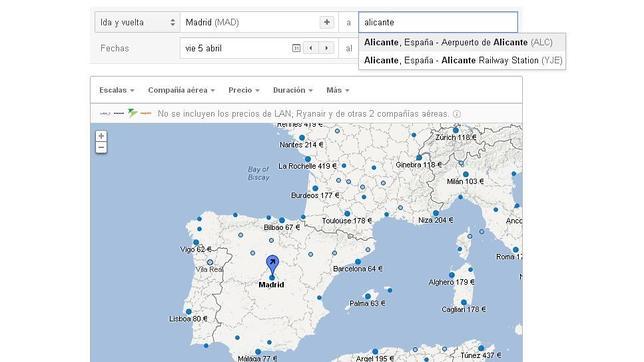Zoom out the map with minus button
This screenshot has width=644, height=362.
pyautogui.click(x=101, y=148)
